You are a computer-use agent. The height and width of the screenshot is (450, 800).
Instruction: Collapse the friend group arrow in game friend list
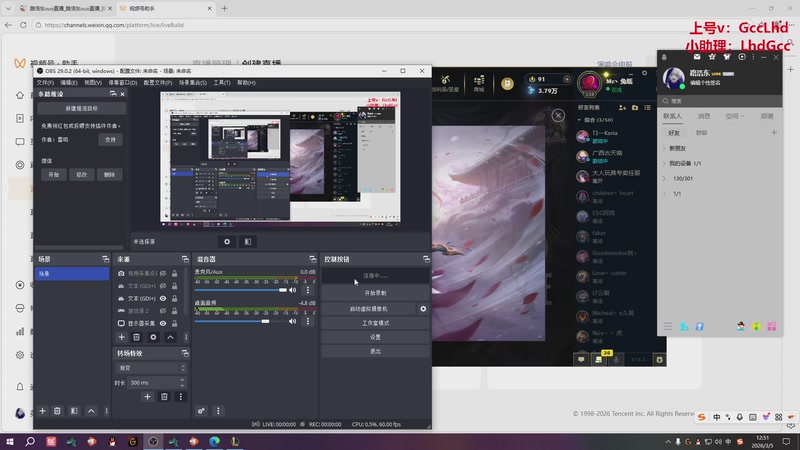point(579,120)
